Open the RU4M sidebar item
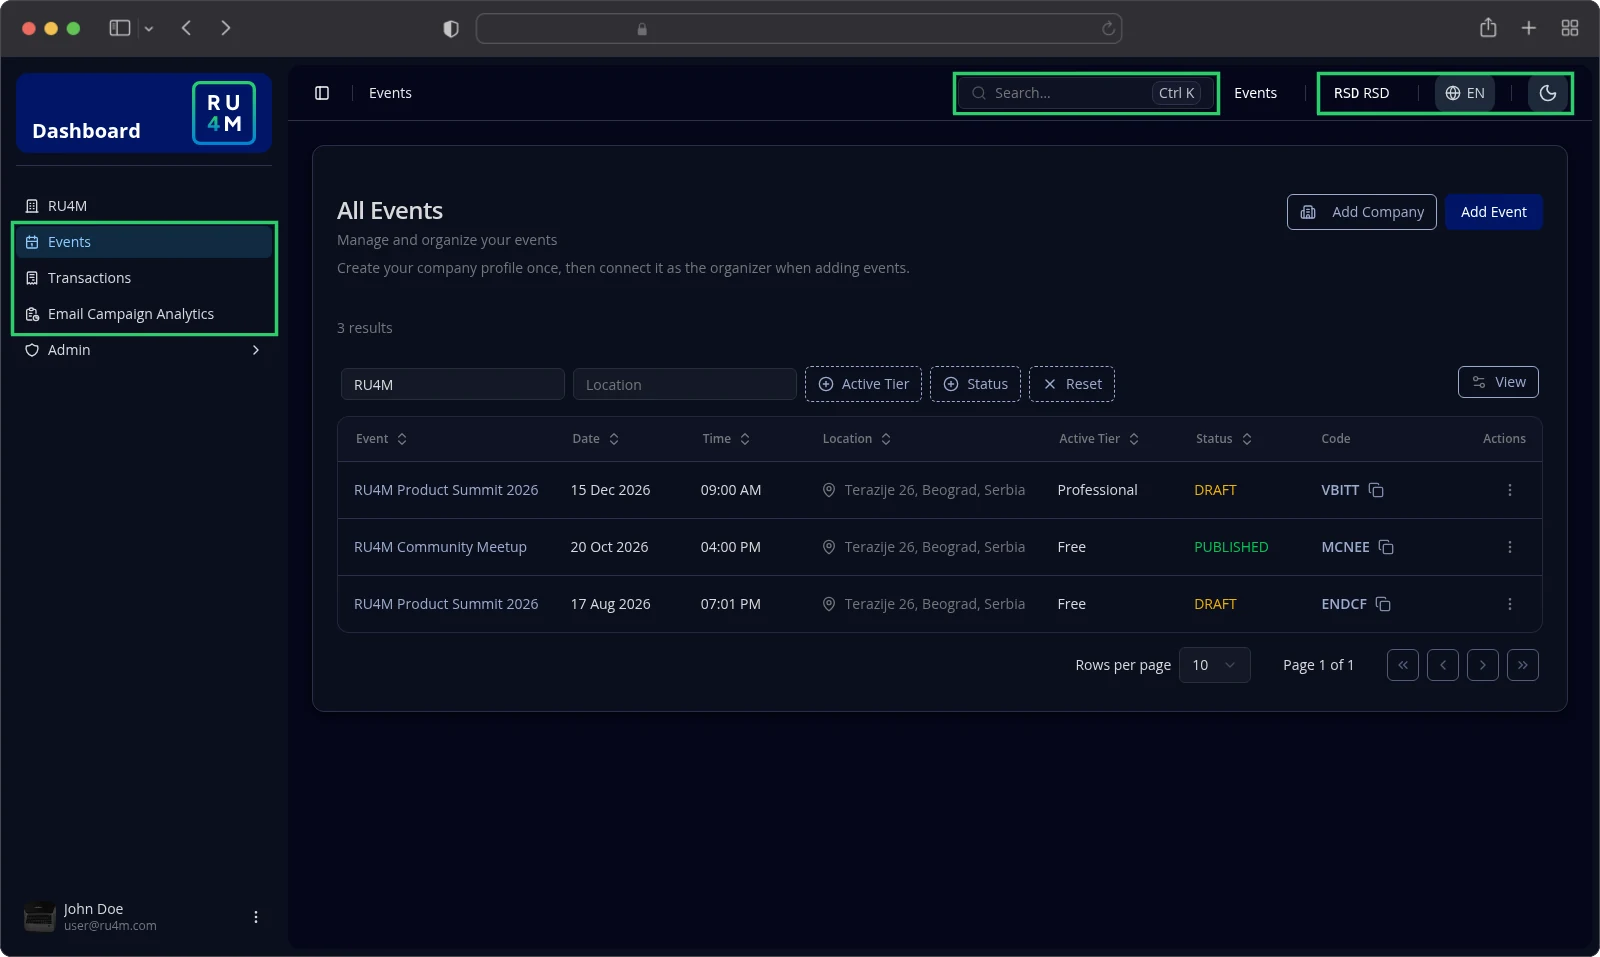This screenshot has height=957, width=1600. [x=144, y=206]
